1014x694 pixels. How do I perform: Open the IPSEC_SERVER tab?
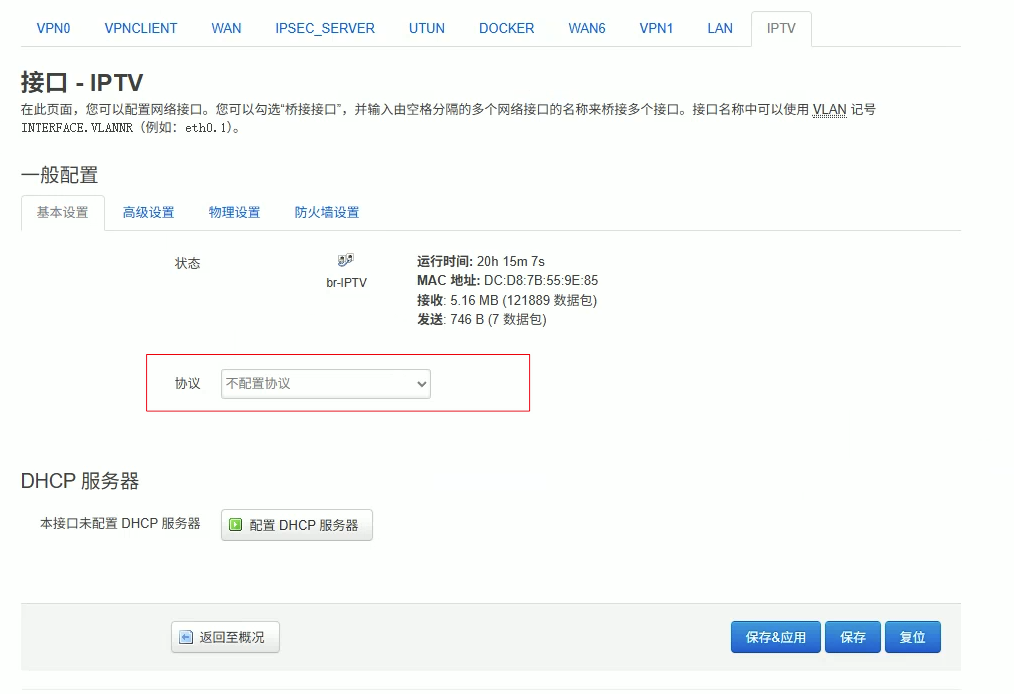(x=324, y=28)
